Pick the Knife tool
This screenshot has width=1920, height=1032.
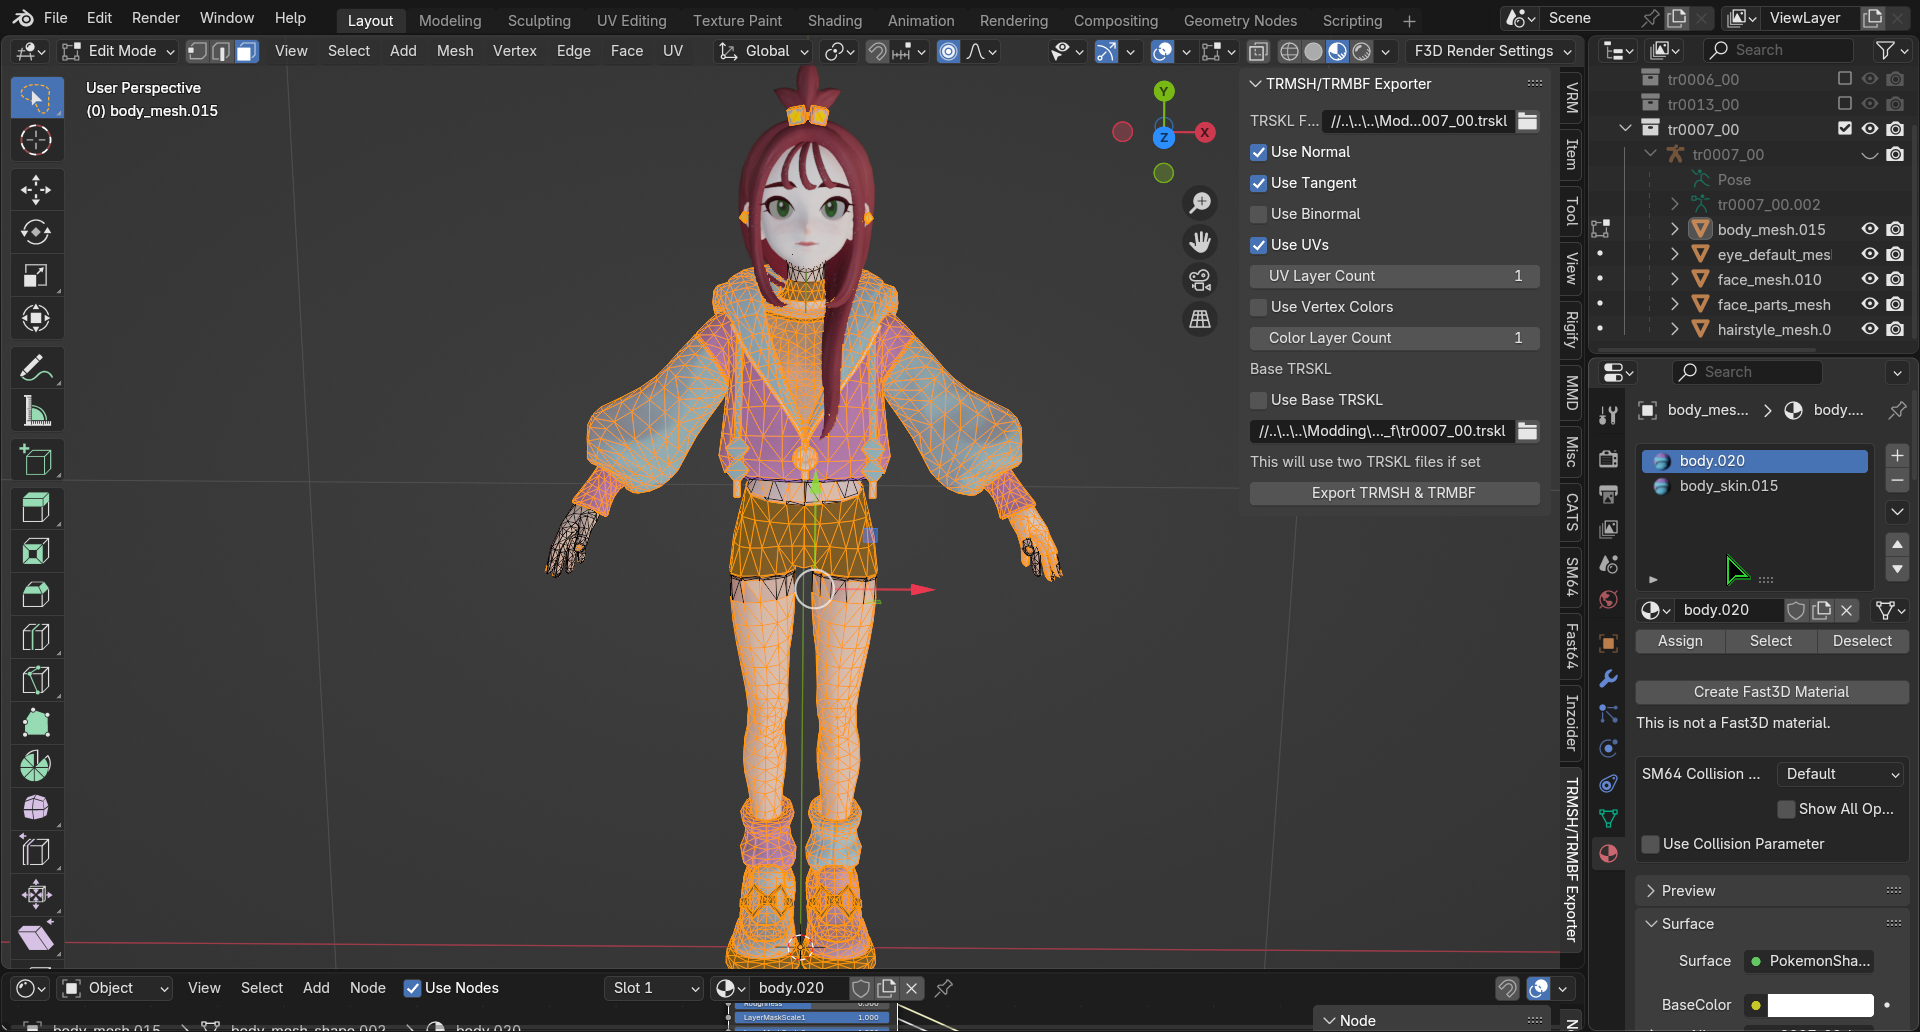tap(36, 680)
